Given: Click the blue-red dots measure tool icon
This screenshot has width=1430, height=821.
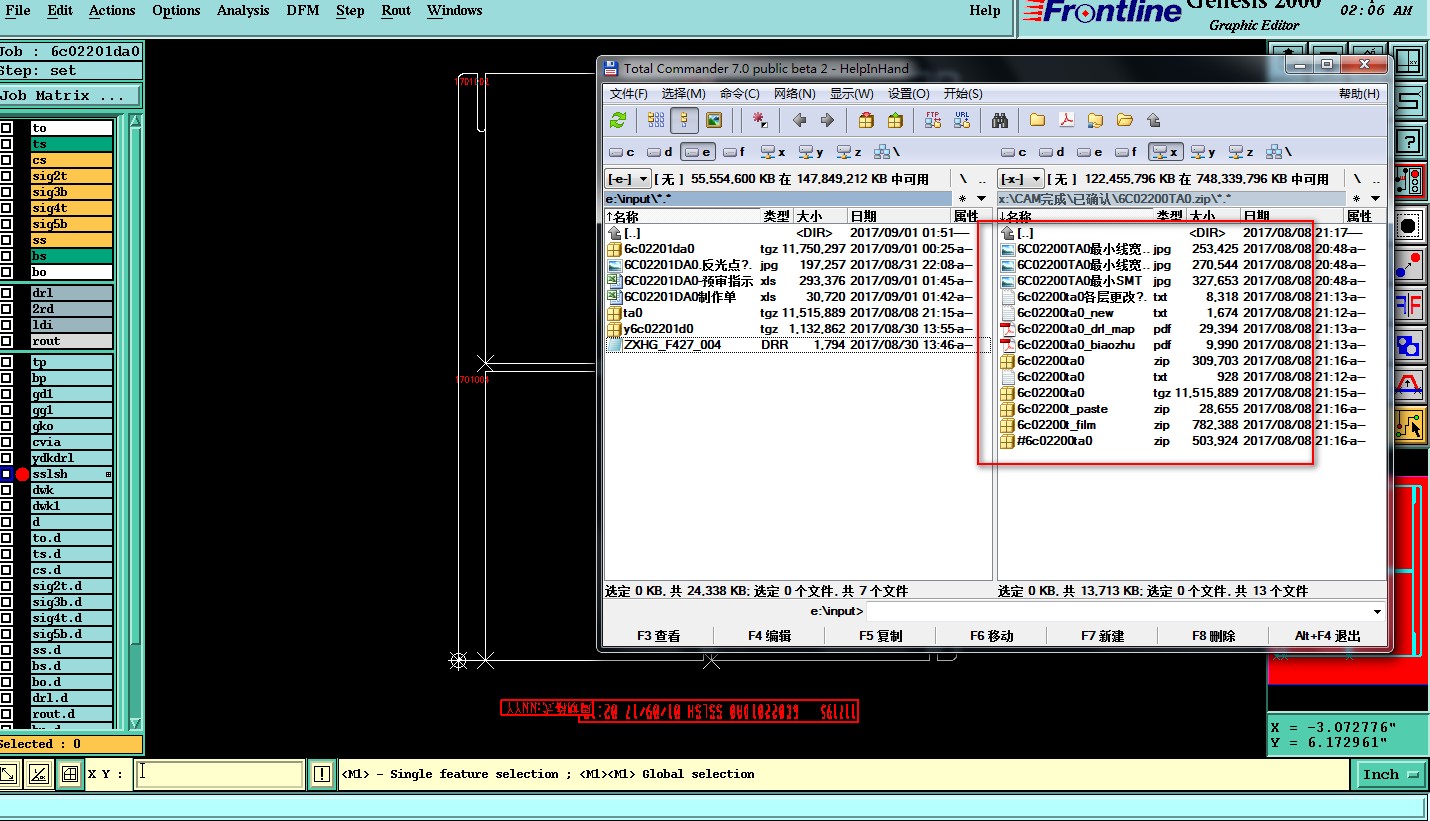Looking at the screenshot, I should pos(1408,265).
